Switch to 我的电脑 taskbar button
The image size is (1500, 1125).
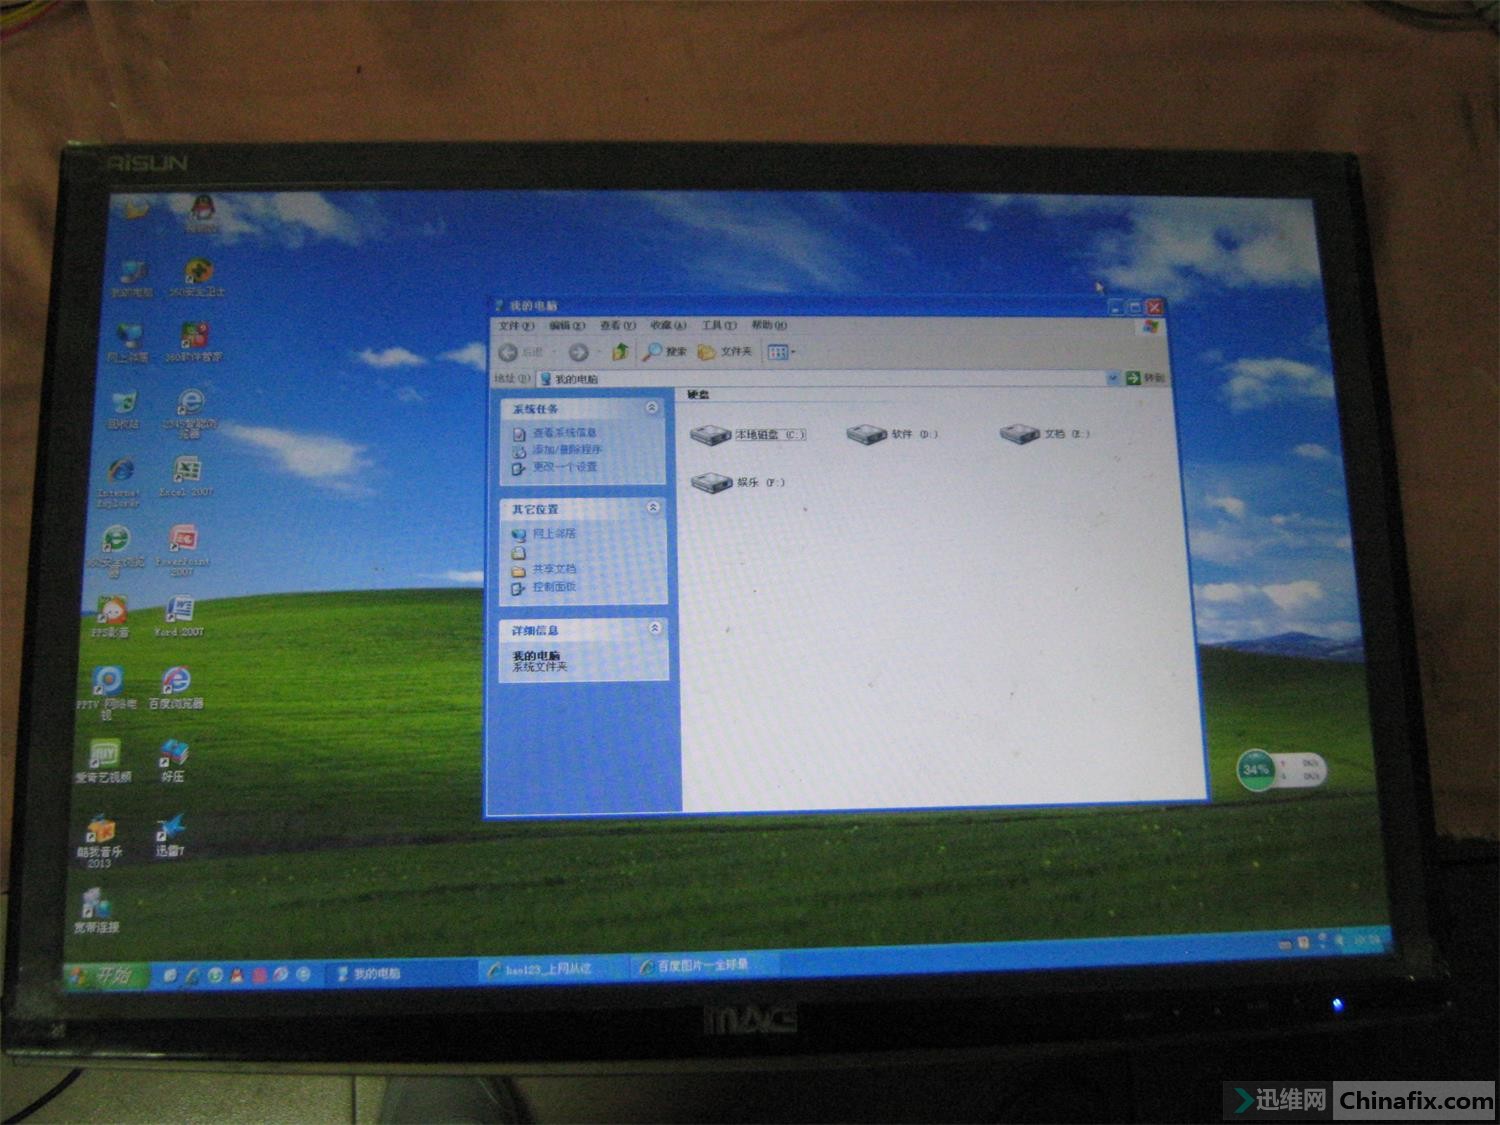click(x=398, y=973)
